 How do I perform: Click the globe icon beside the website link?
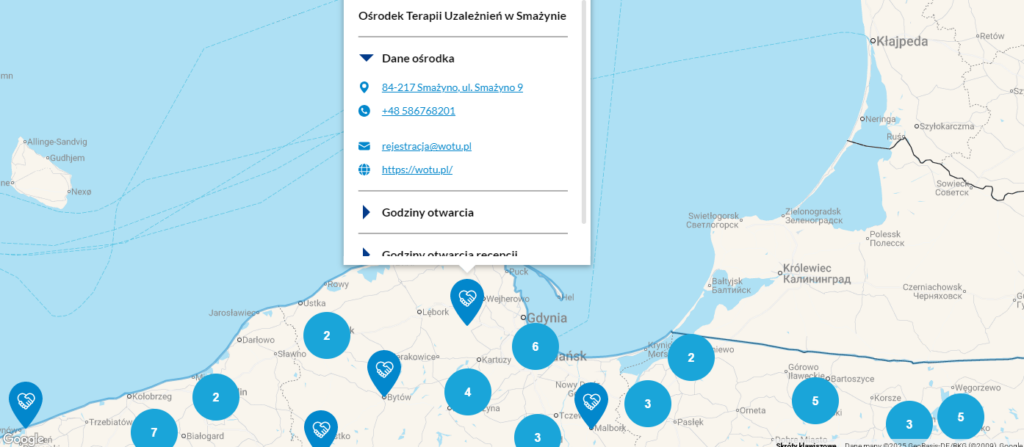click(x=364, y=169)
